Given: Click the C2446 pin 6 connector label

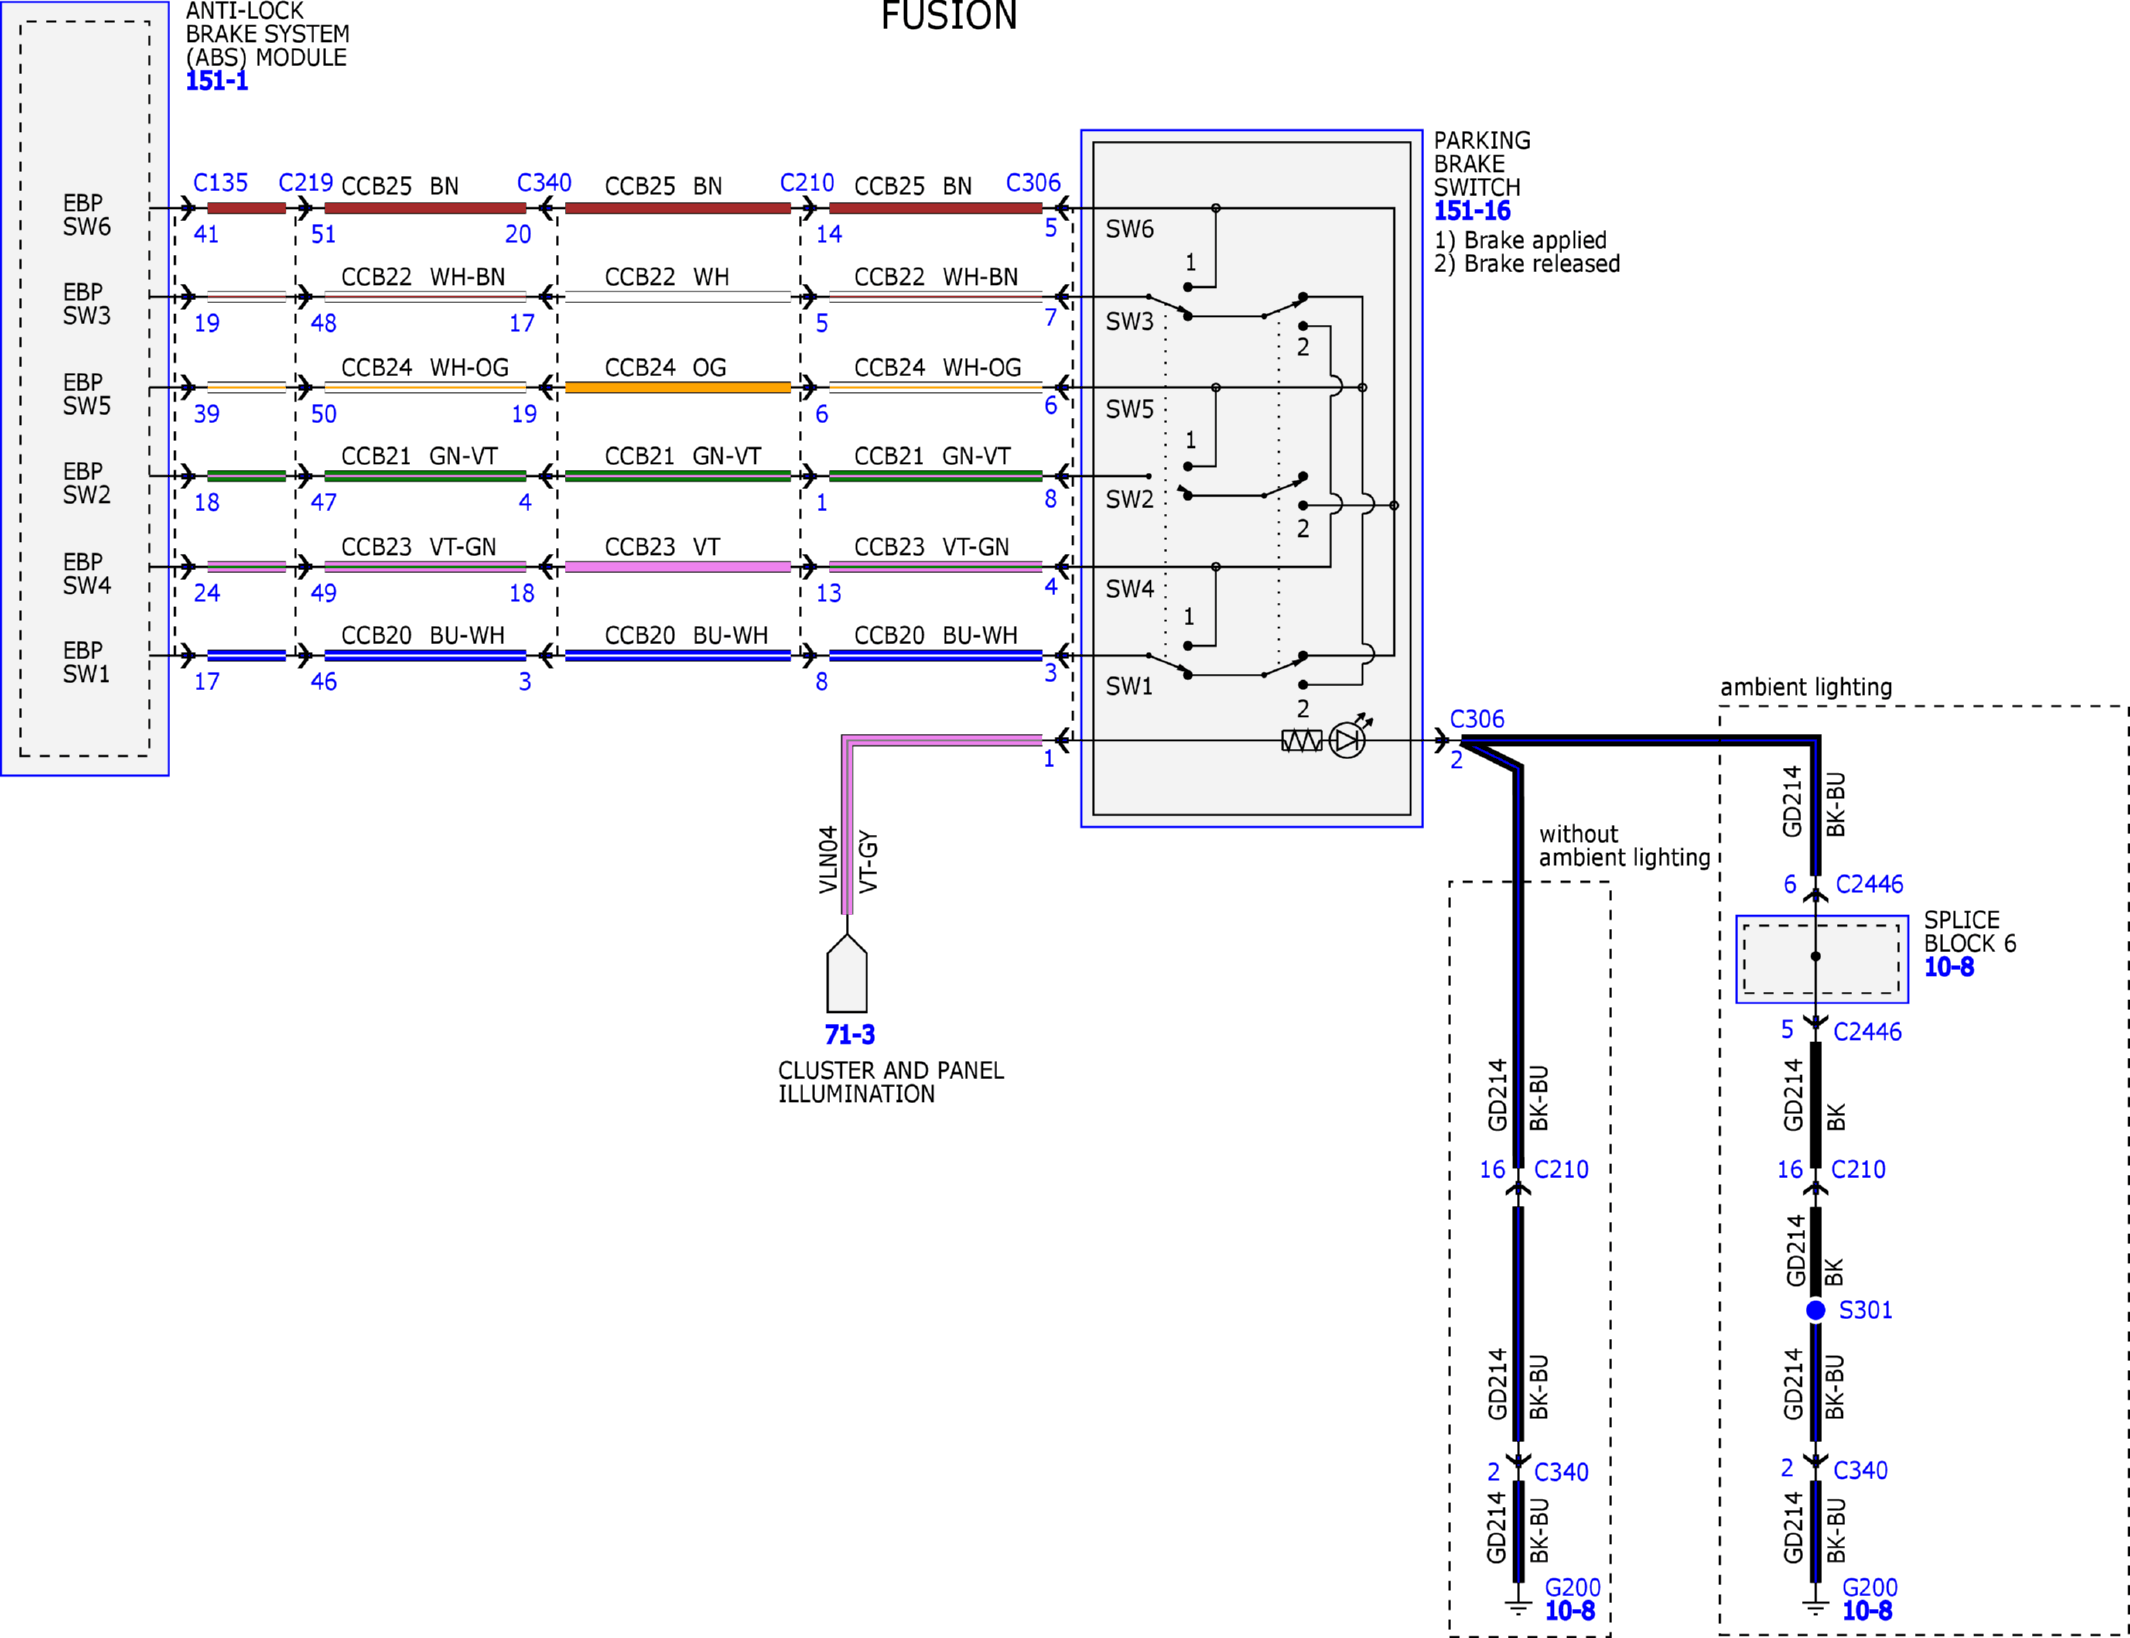Looking at the screenshot, I should [x=1869, y=884].
